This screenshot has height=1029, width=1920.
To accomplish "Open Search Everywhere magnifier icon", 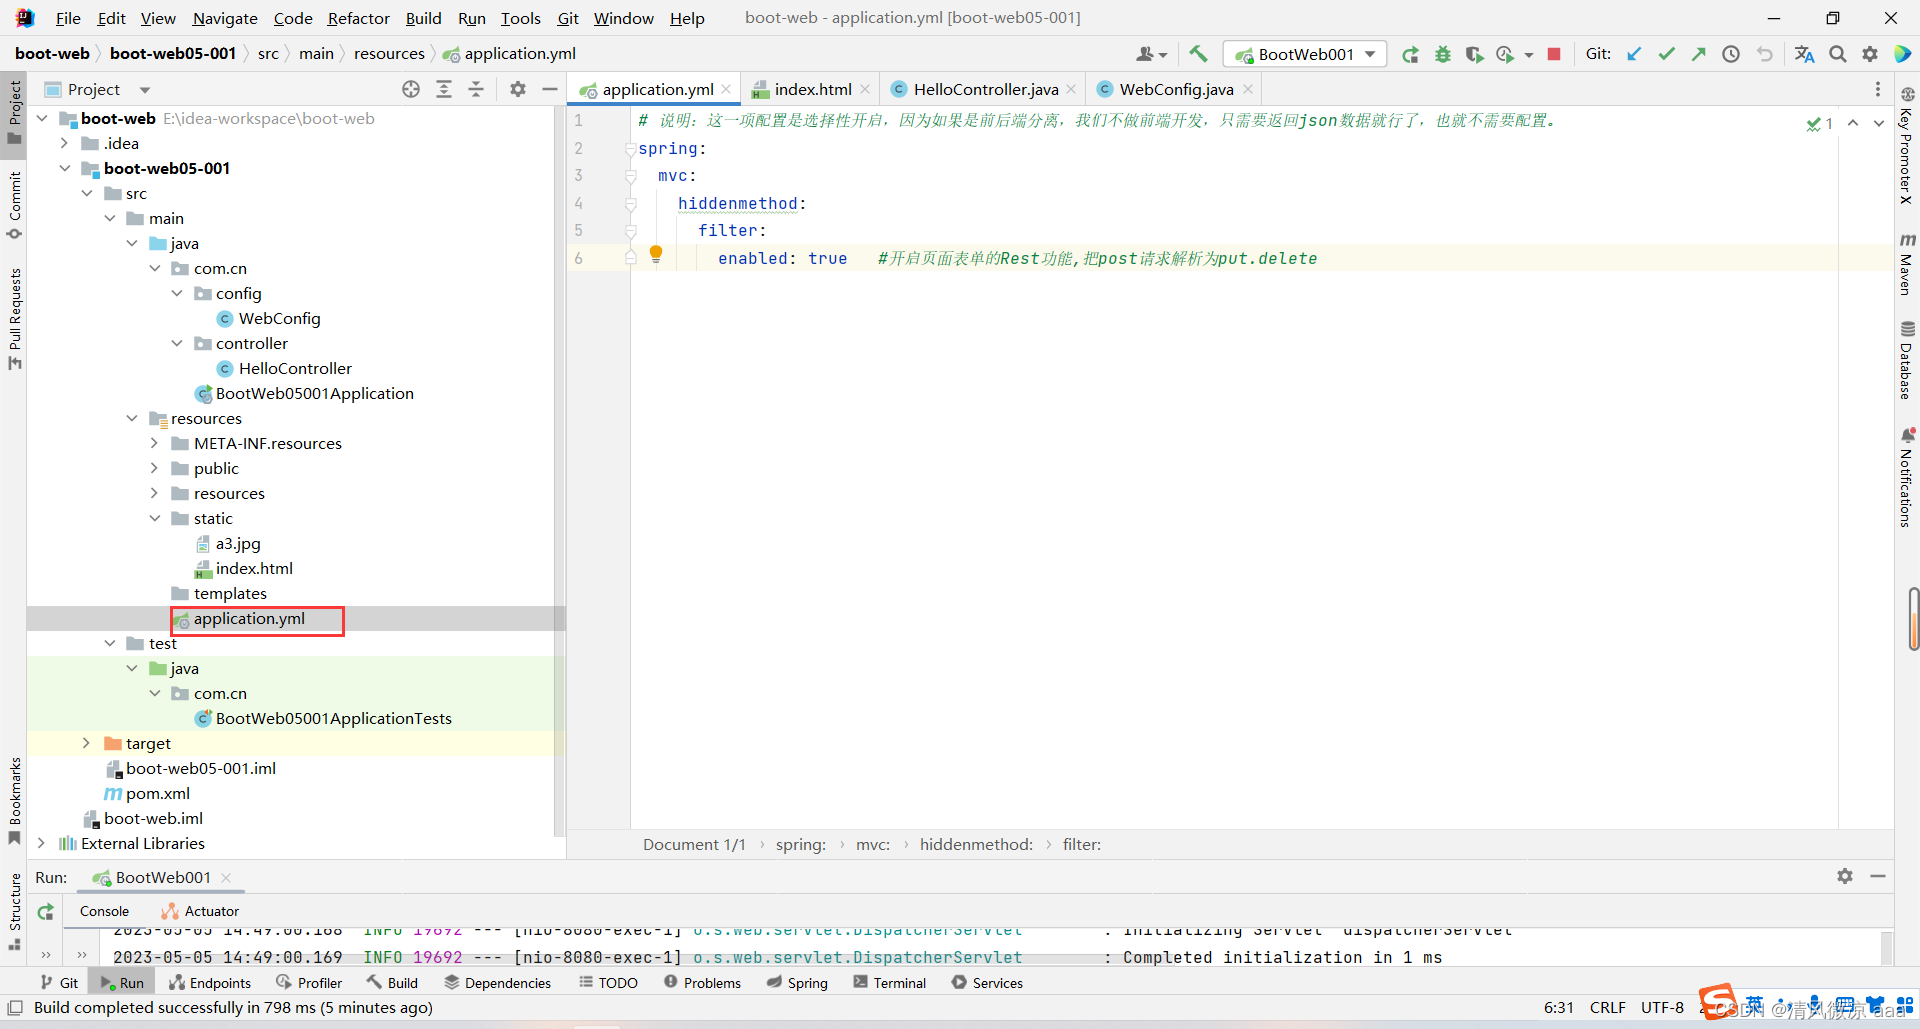I will (x=1838, y=54).
